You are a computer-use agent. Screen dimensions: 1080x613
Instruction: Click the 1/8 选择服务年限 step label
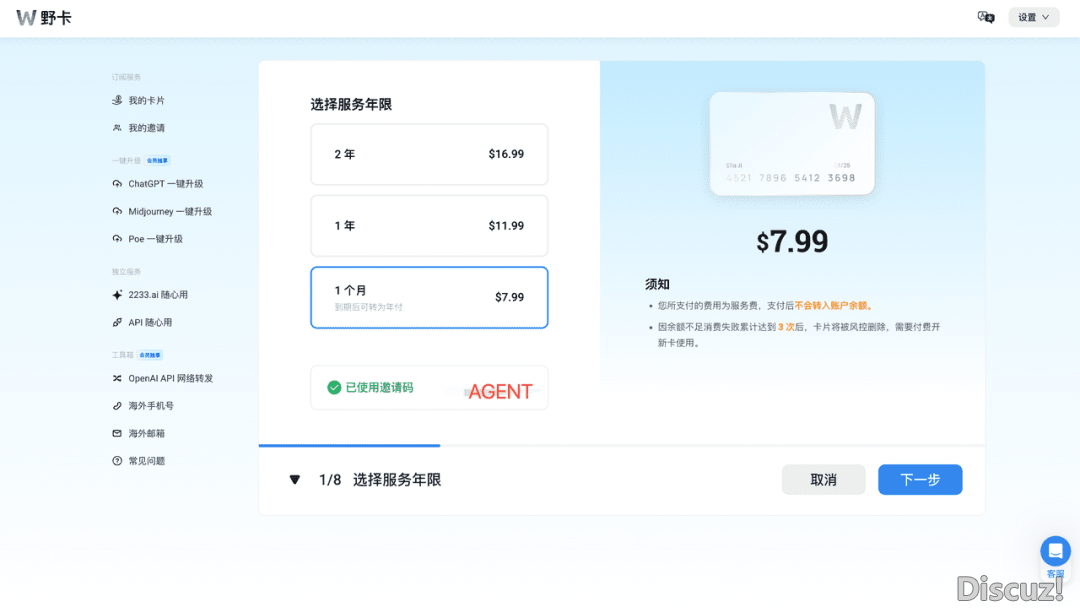coord(380,480)
